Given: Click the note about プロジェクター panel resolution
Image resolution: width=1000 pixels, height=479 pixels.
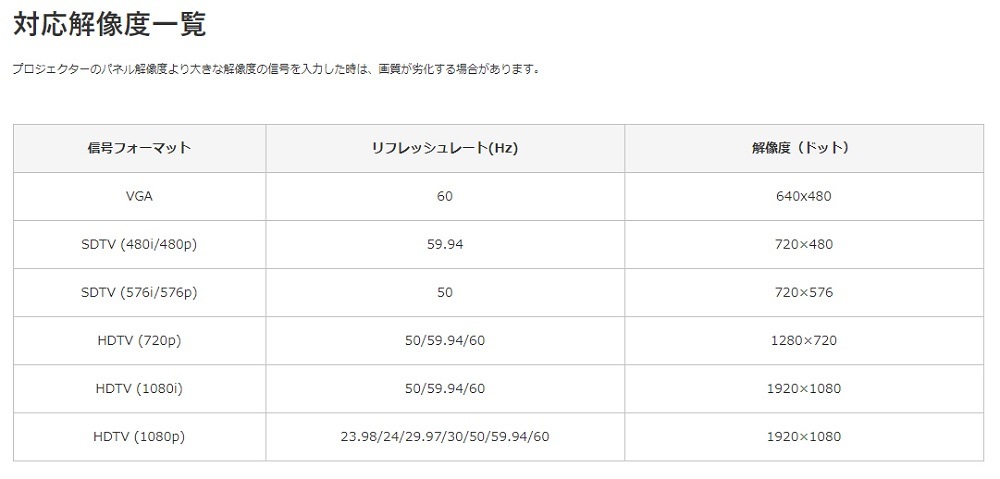Looking at the screenshot, I should click(277, 70).
